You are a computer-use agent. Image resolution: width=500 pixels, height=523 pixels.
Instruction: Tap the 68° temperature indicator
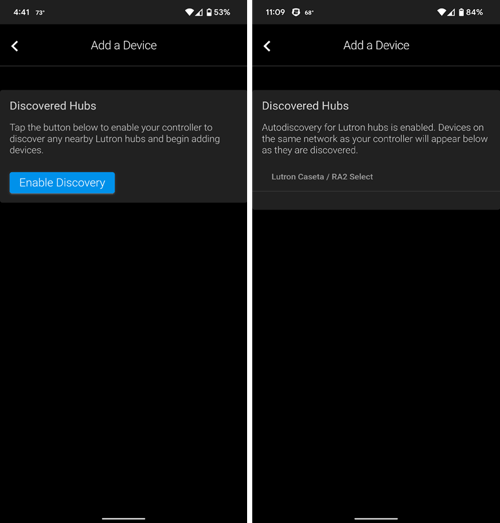[x=309, y=13]
